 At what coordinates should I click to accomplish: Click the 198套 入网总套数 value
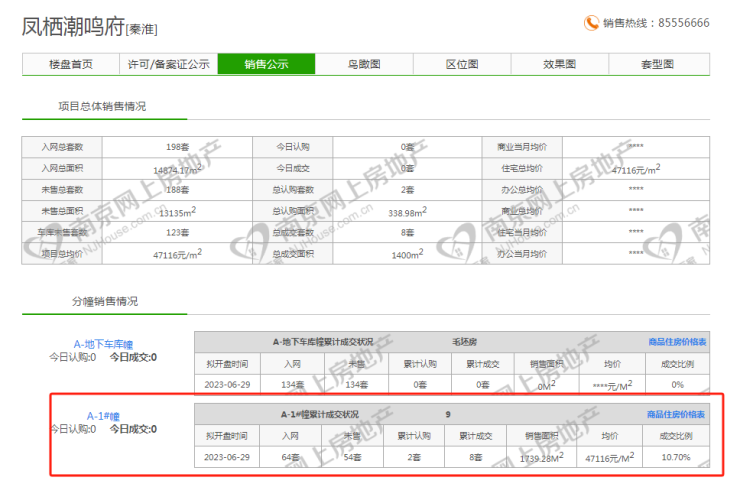[177, 147]
